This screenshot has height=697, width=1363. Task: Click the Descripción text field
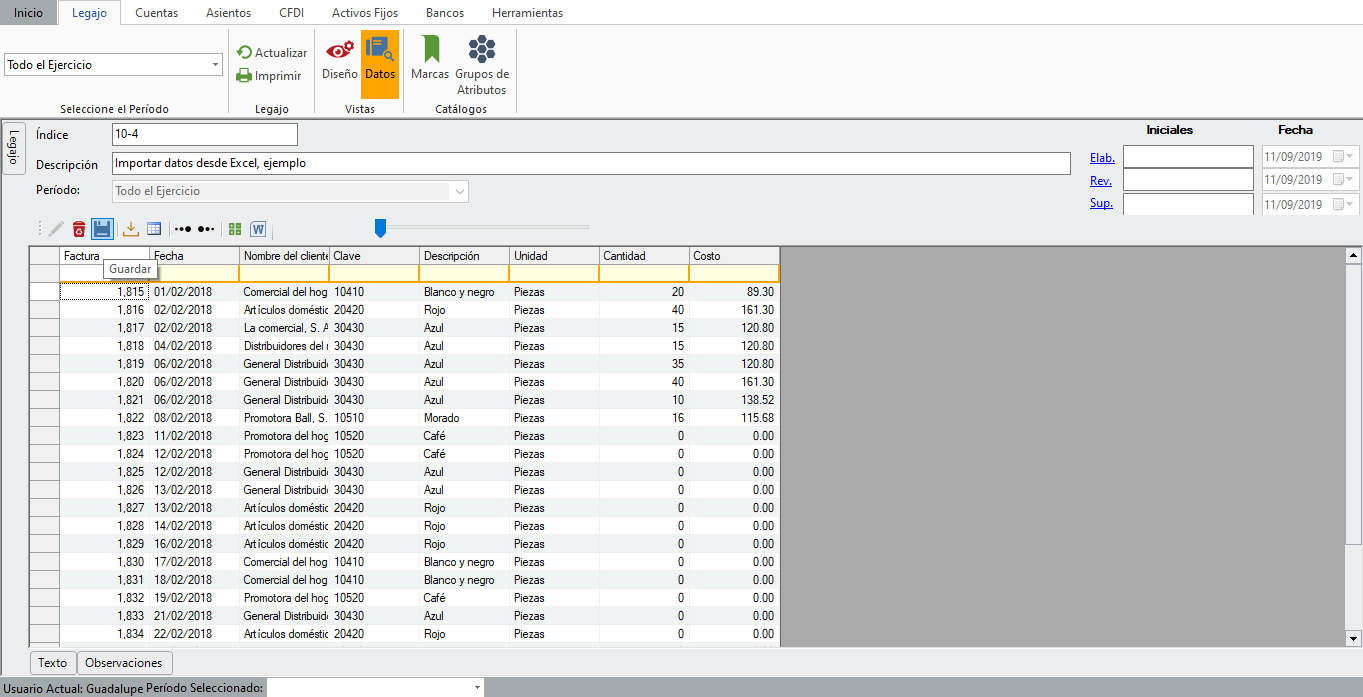point(590,163)
